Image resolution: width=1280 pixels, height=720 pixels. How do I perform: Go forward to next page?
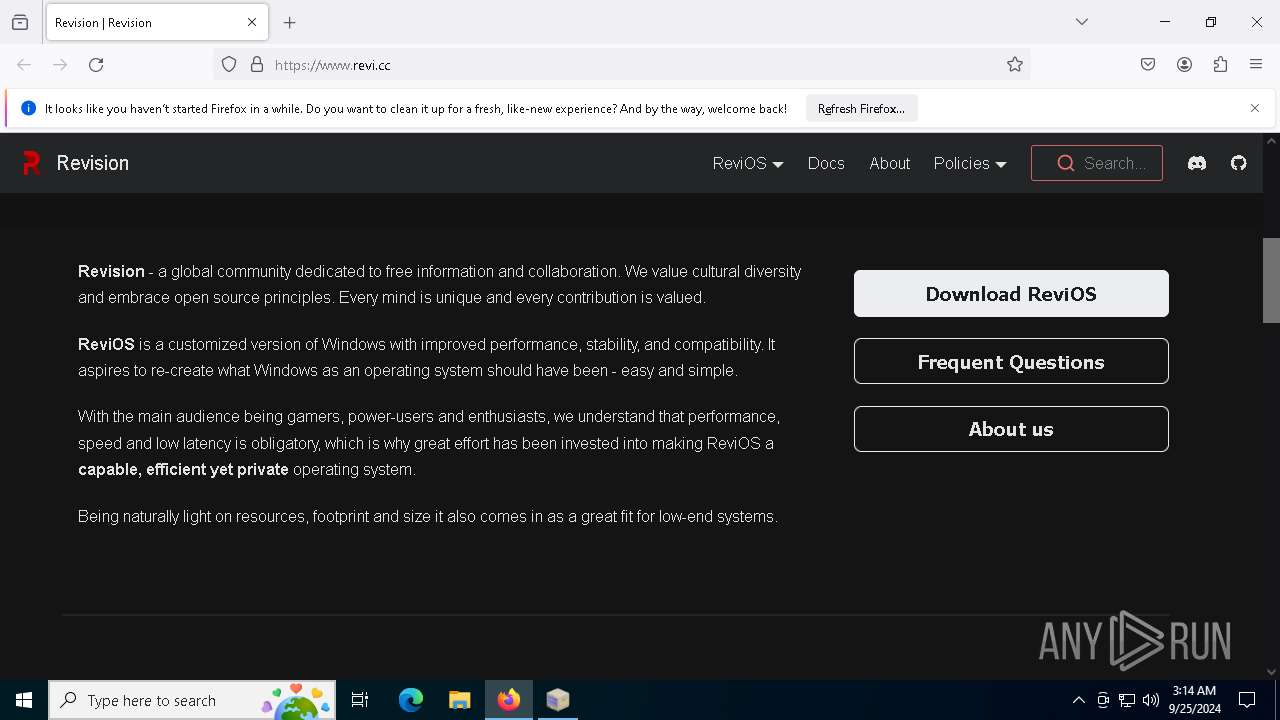[60, 65]
